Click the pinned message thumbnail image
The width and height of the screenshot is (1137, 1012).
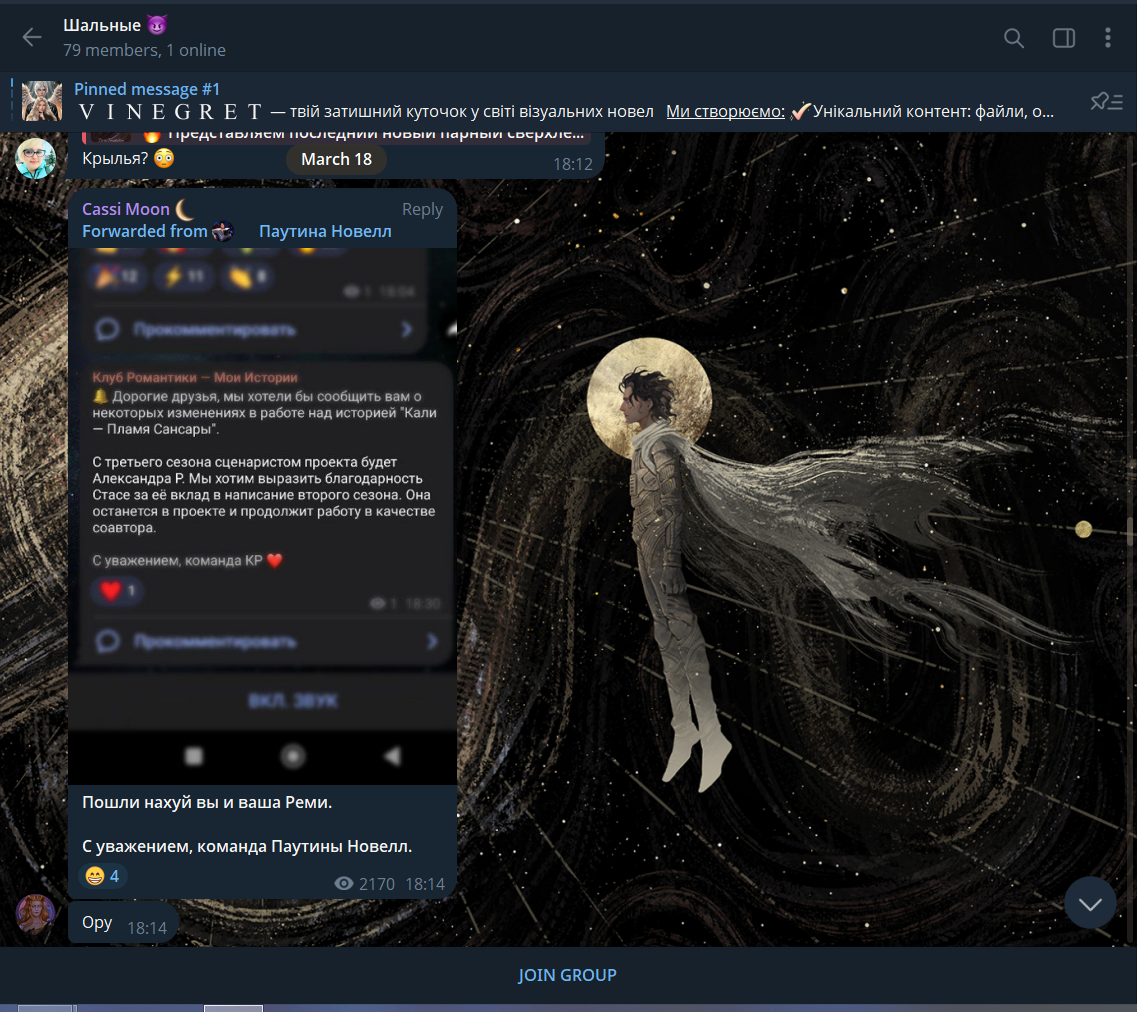(42, 101)
